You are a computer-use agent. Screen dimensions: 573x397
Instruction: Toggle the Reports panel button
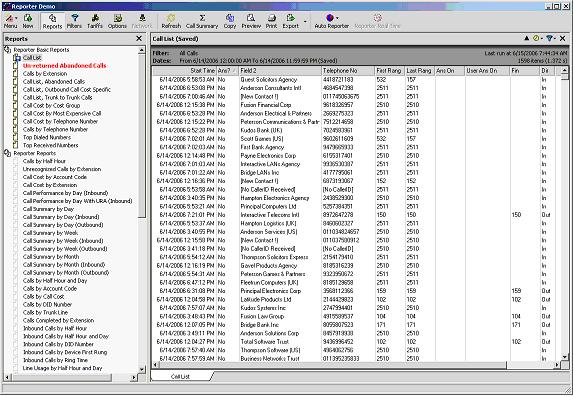point(52,21)
